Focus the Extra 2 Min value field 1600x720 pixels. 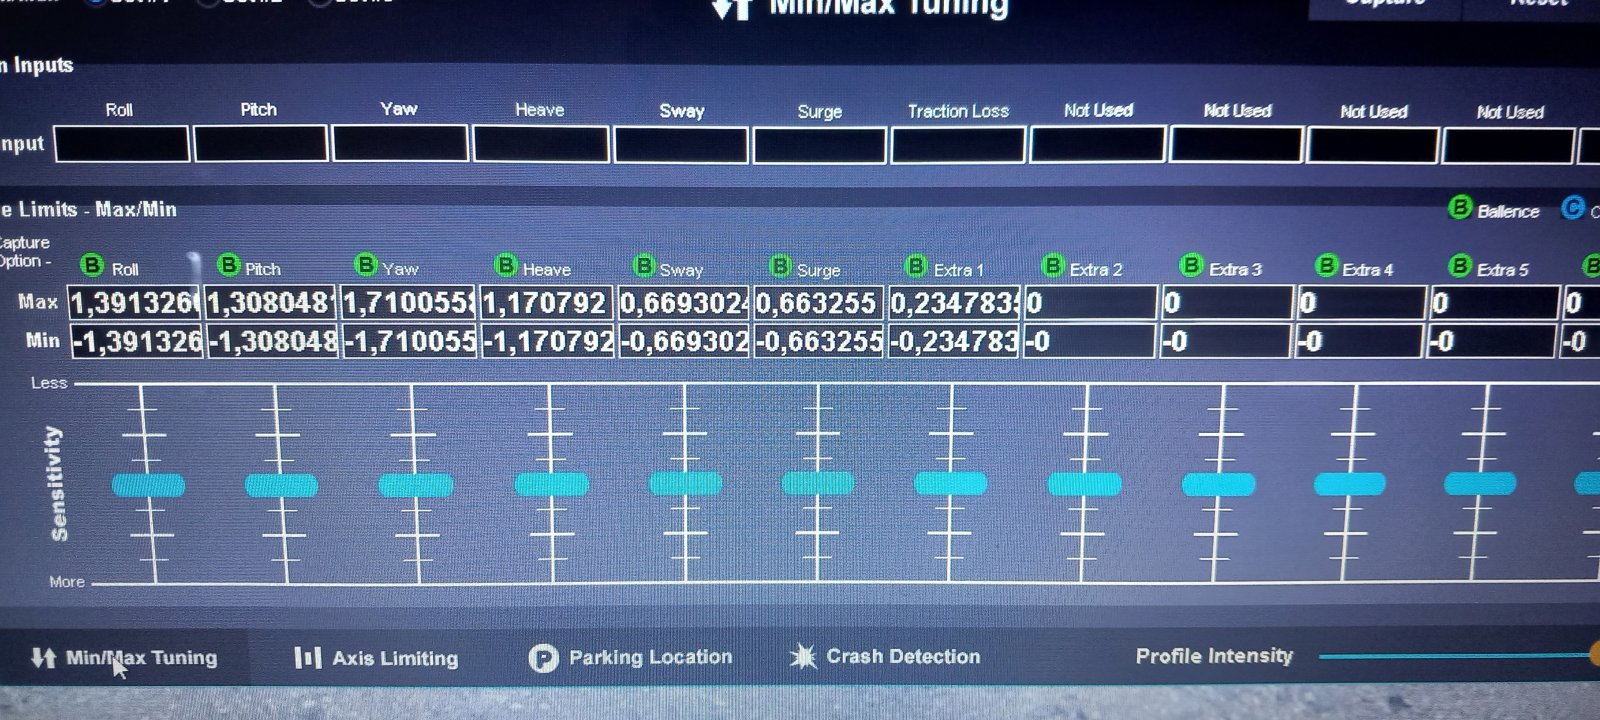pyautogui.click(x=1090, y=342)
